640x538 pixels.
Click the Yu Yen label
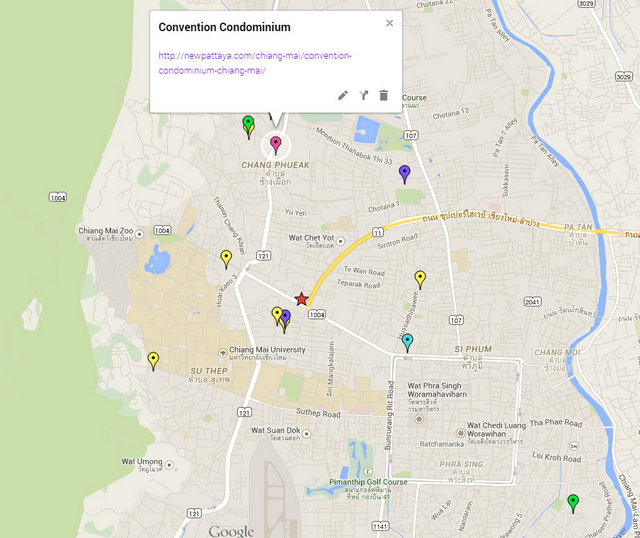296,212
